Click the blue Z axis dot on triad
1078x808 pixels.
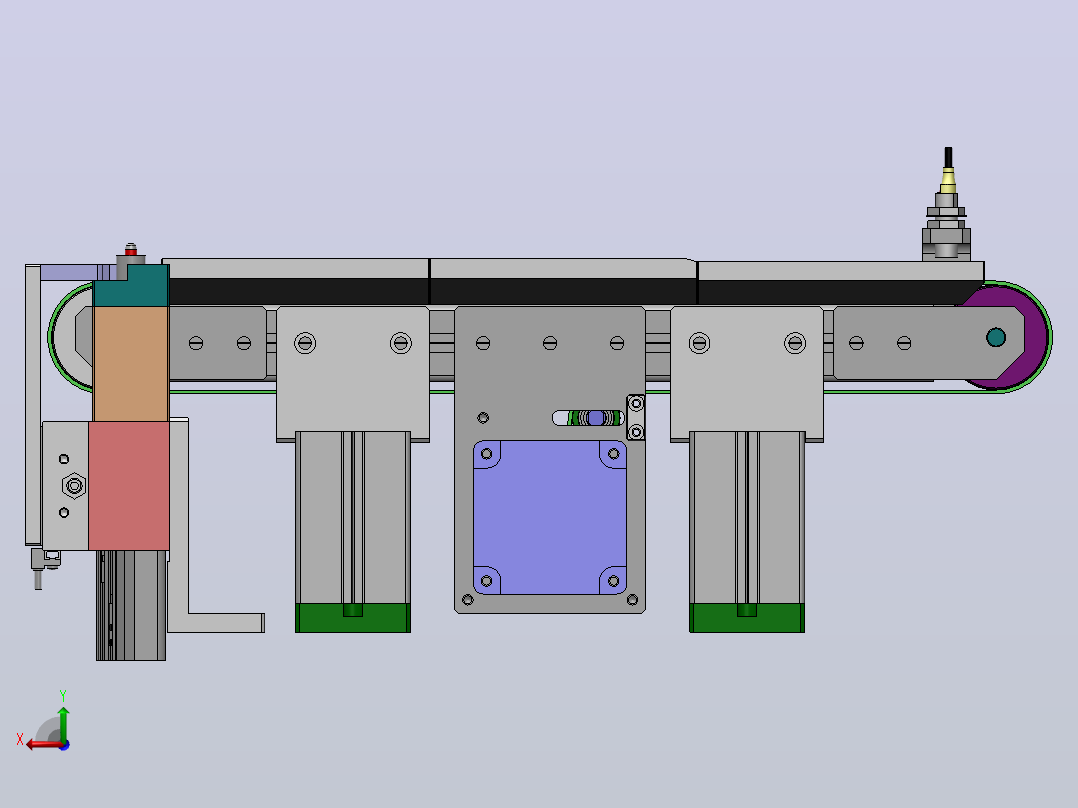(x=65, y=745)
